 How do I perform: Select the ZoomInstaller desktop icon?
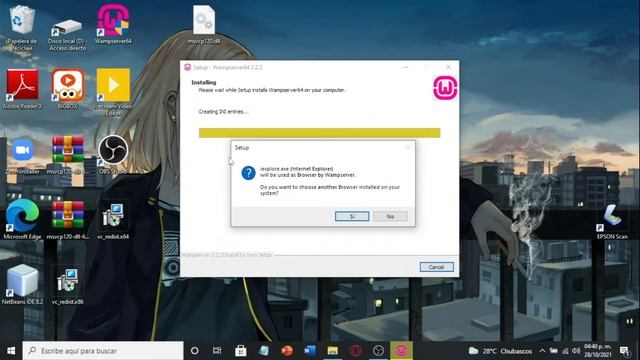(22, 155)
